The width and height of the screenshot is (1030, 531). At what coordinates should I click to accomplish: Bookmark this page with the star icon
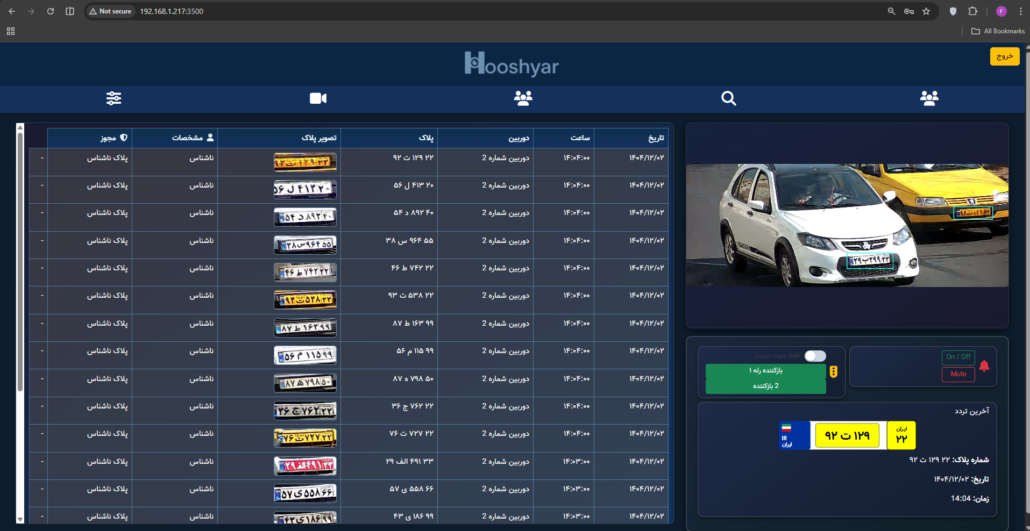926,11
